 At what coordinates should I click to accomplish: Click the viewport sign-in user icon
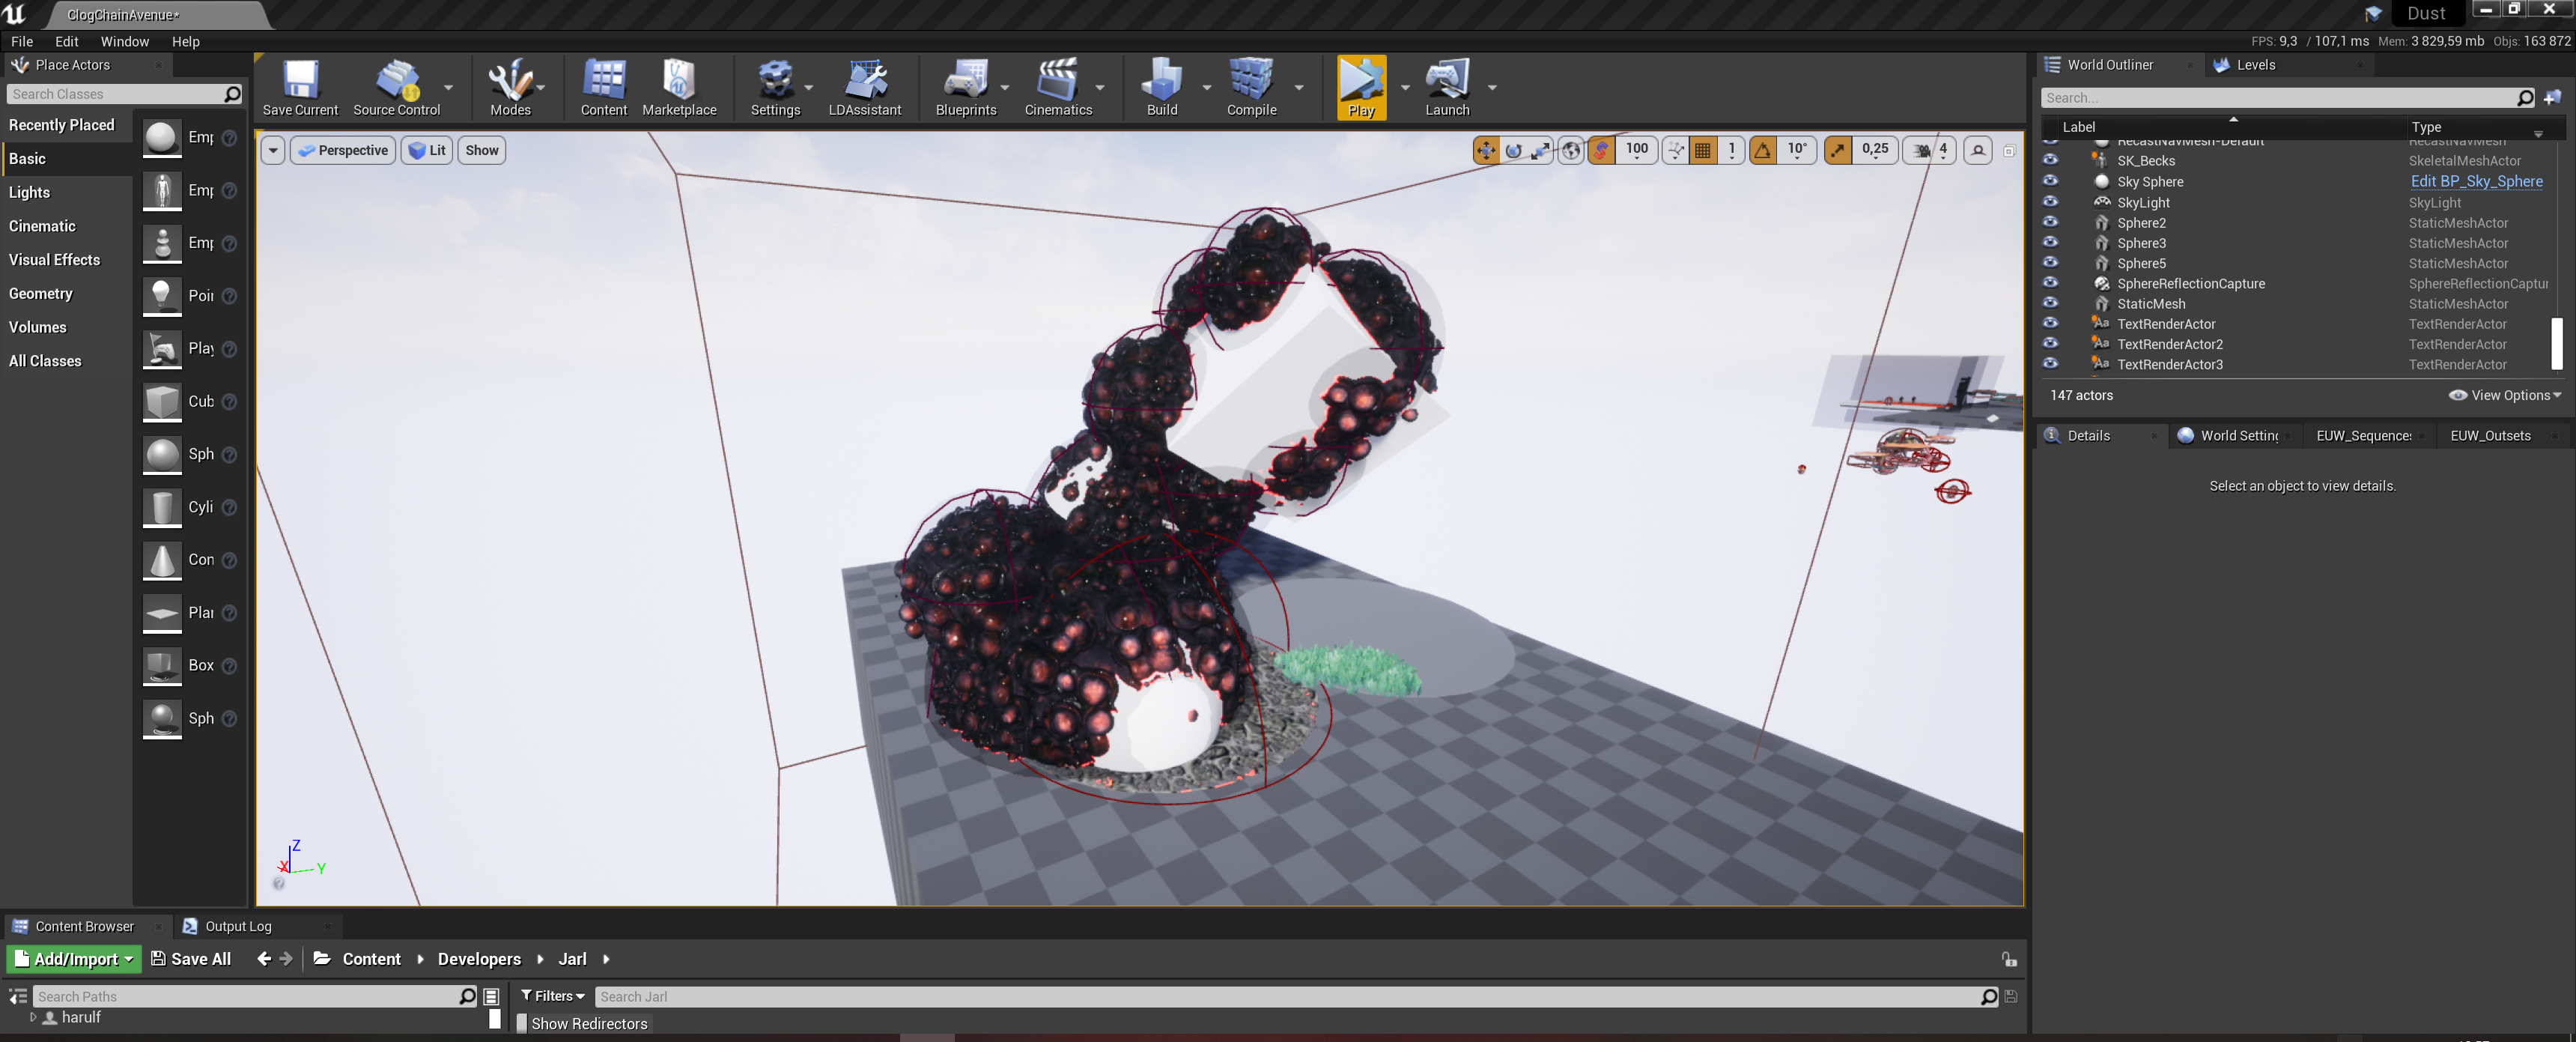1977,150
